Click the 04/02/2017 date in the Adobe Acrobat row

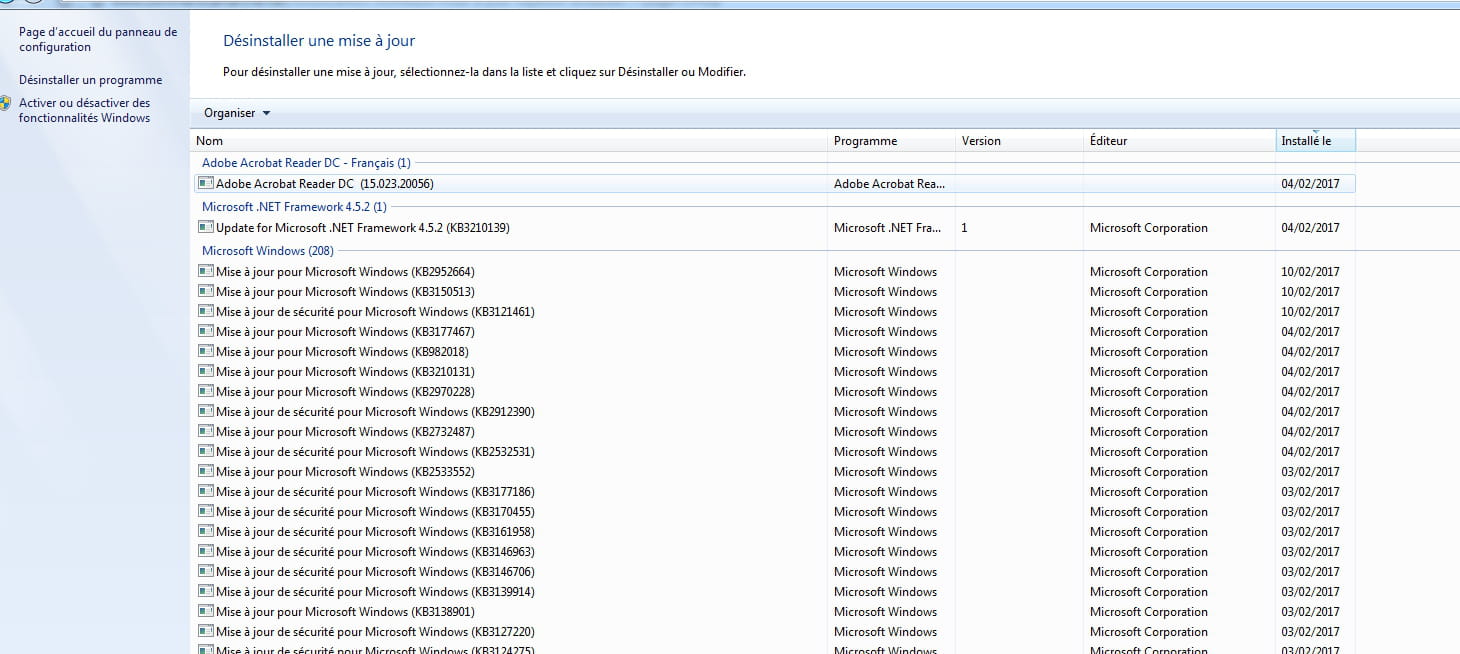point(1310,184)
